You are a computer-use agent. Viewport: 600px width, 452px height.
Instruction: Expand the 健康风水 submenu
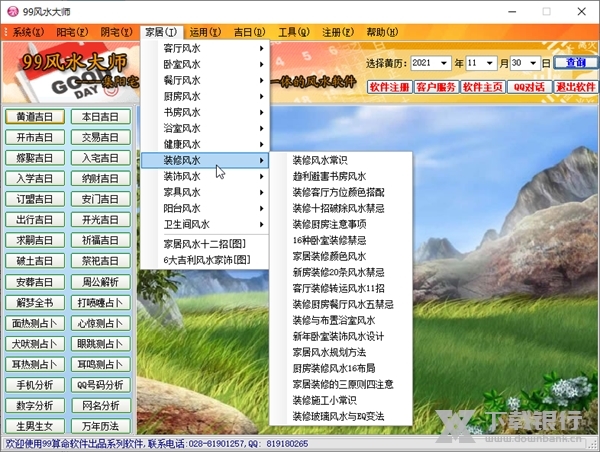click(205, 144)
